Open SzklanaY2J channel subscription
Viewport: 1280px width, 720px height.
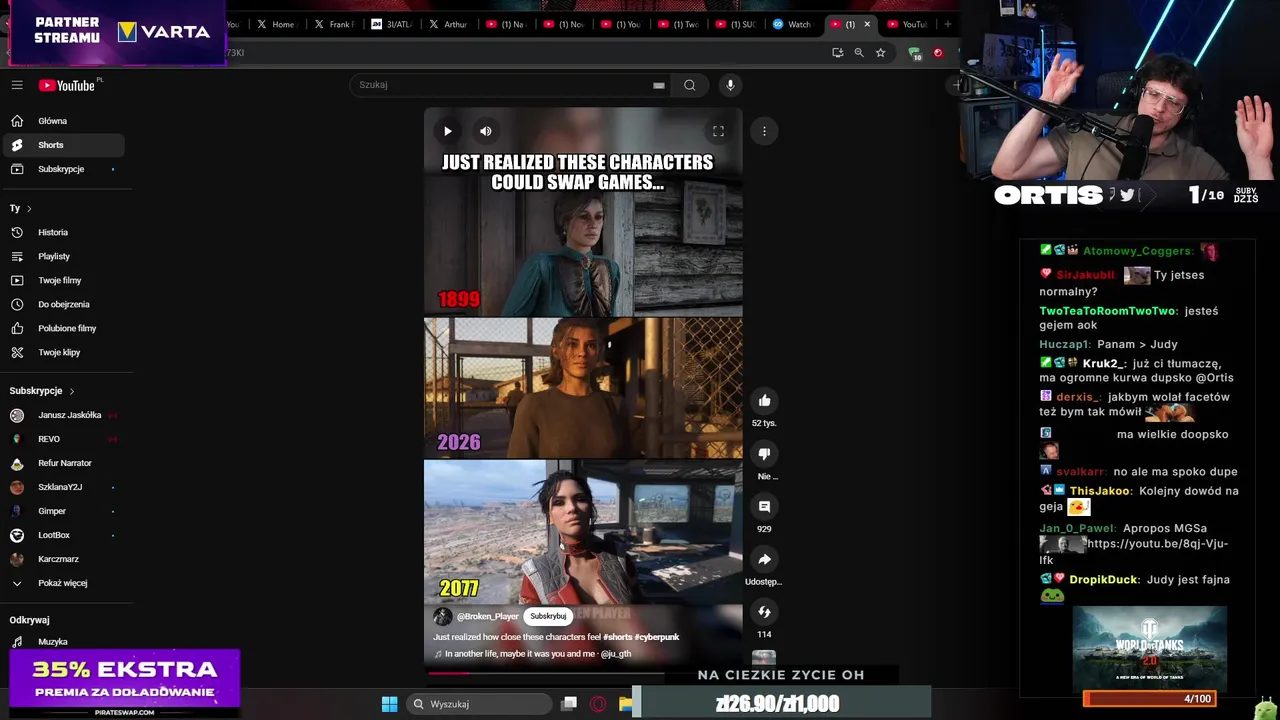[62, 487]
